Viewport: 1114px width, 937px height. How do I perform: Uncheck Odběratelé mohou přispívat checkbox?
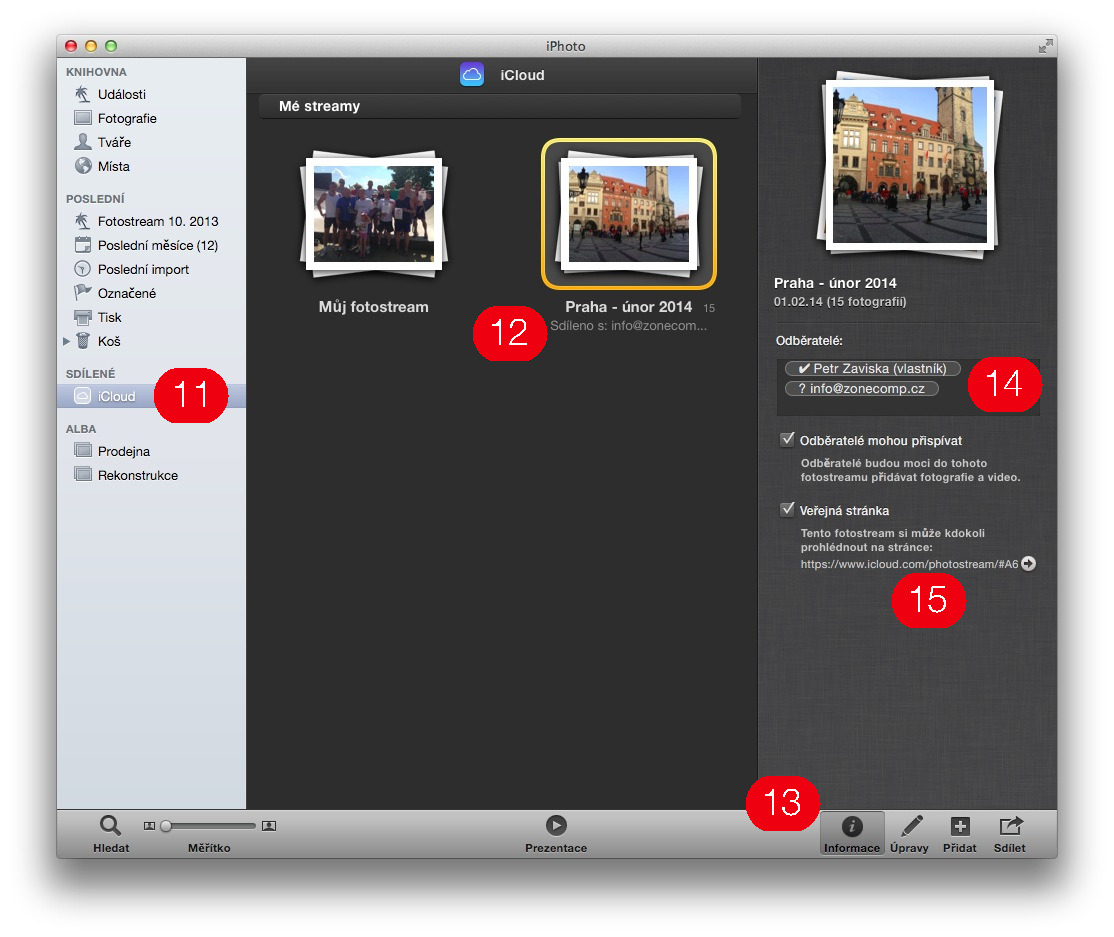(x=787, y=440)
